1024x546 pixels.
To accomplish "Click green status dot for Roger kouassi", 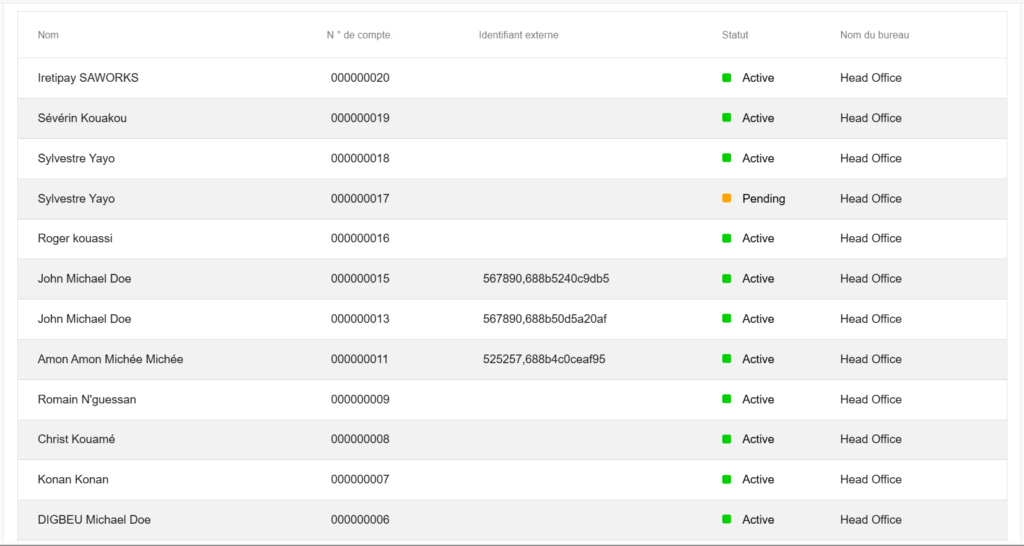I will pyautogui.click(x=727, y=238).
